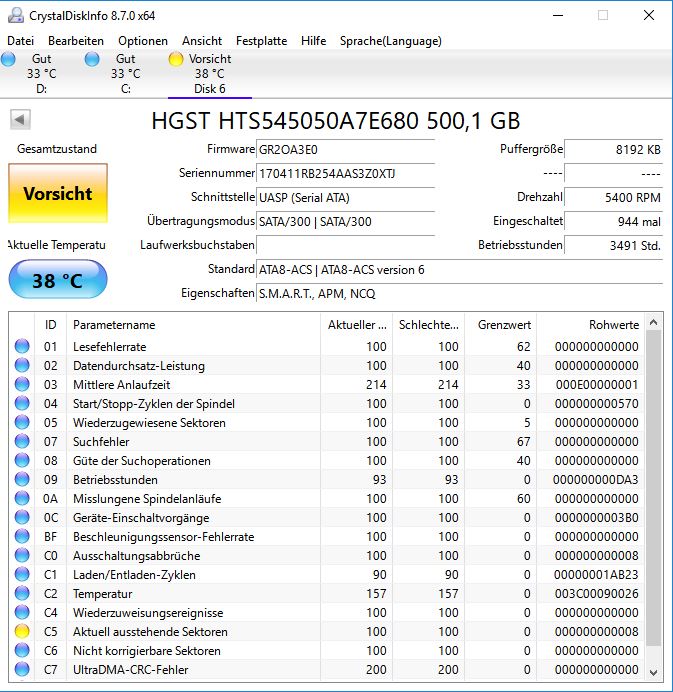The image size is (673, 692).
Task: Click the Puffergröße value 8192 KB
Action: (x=613, y=150)
